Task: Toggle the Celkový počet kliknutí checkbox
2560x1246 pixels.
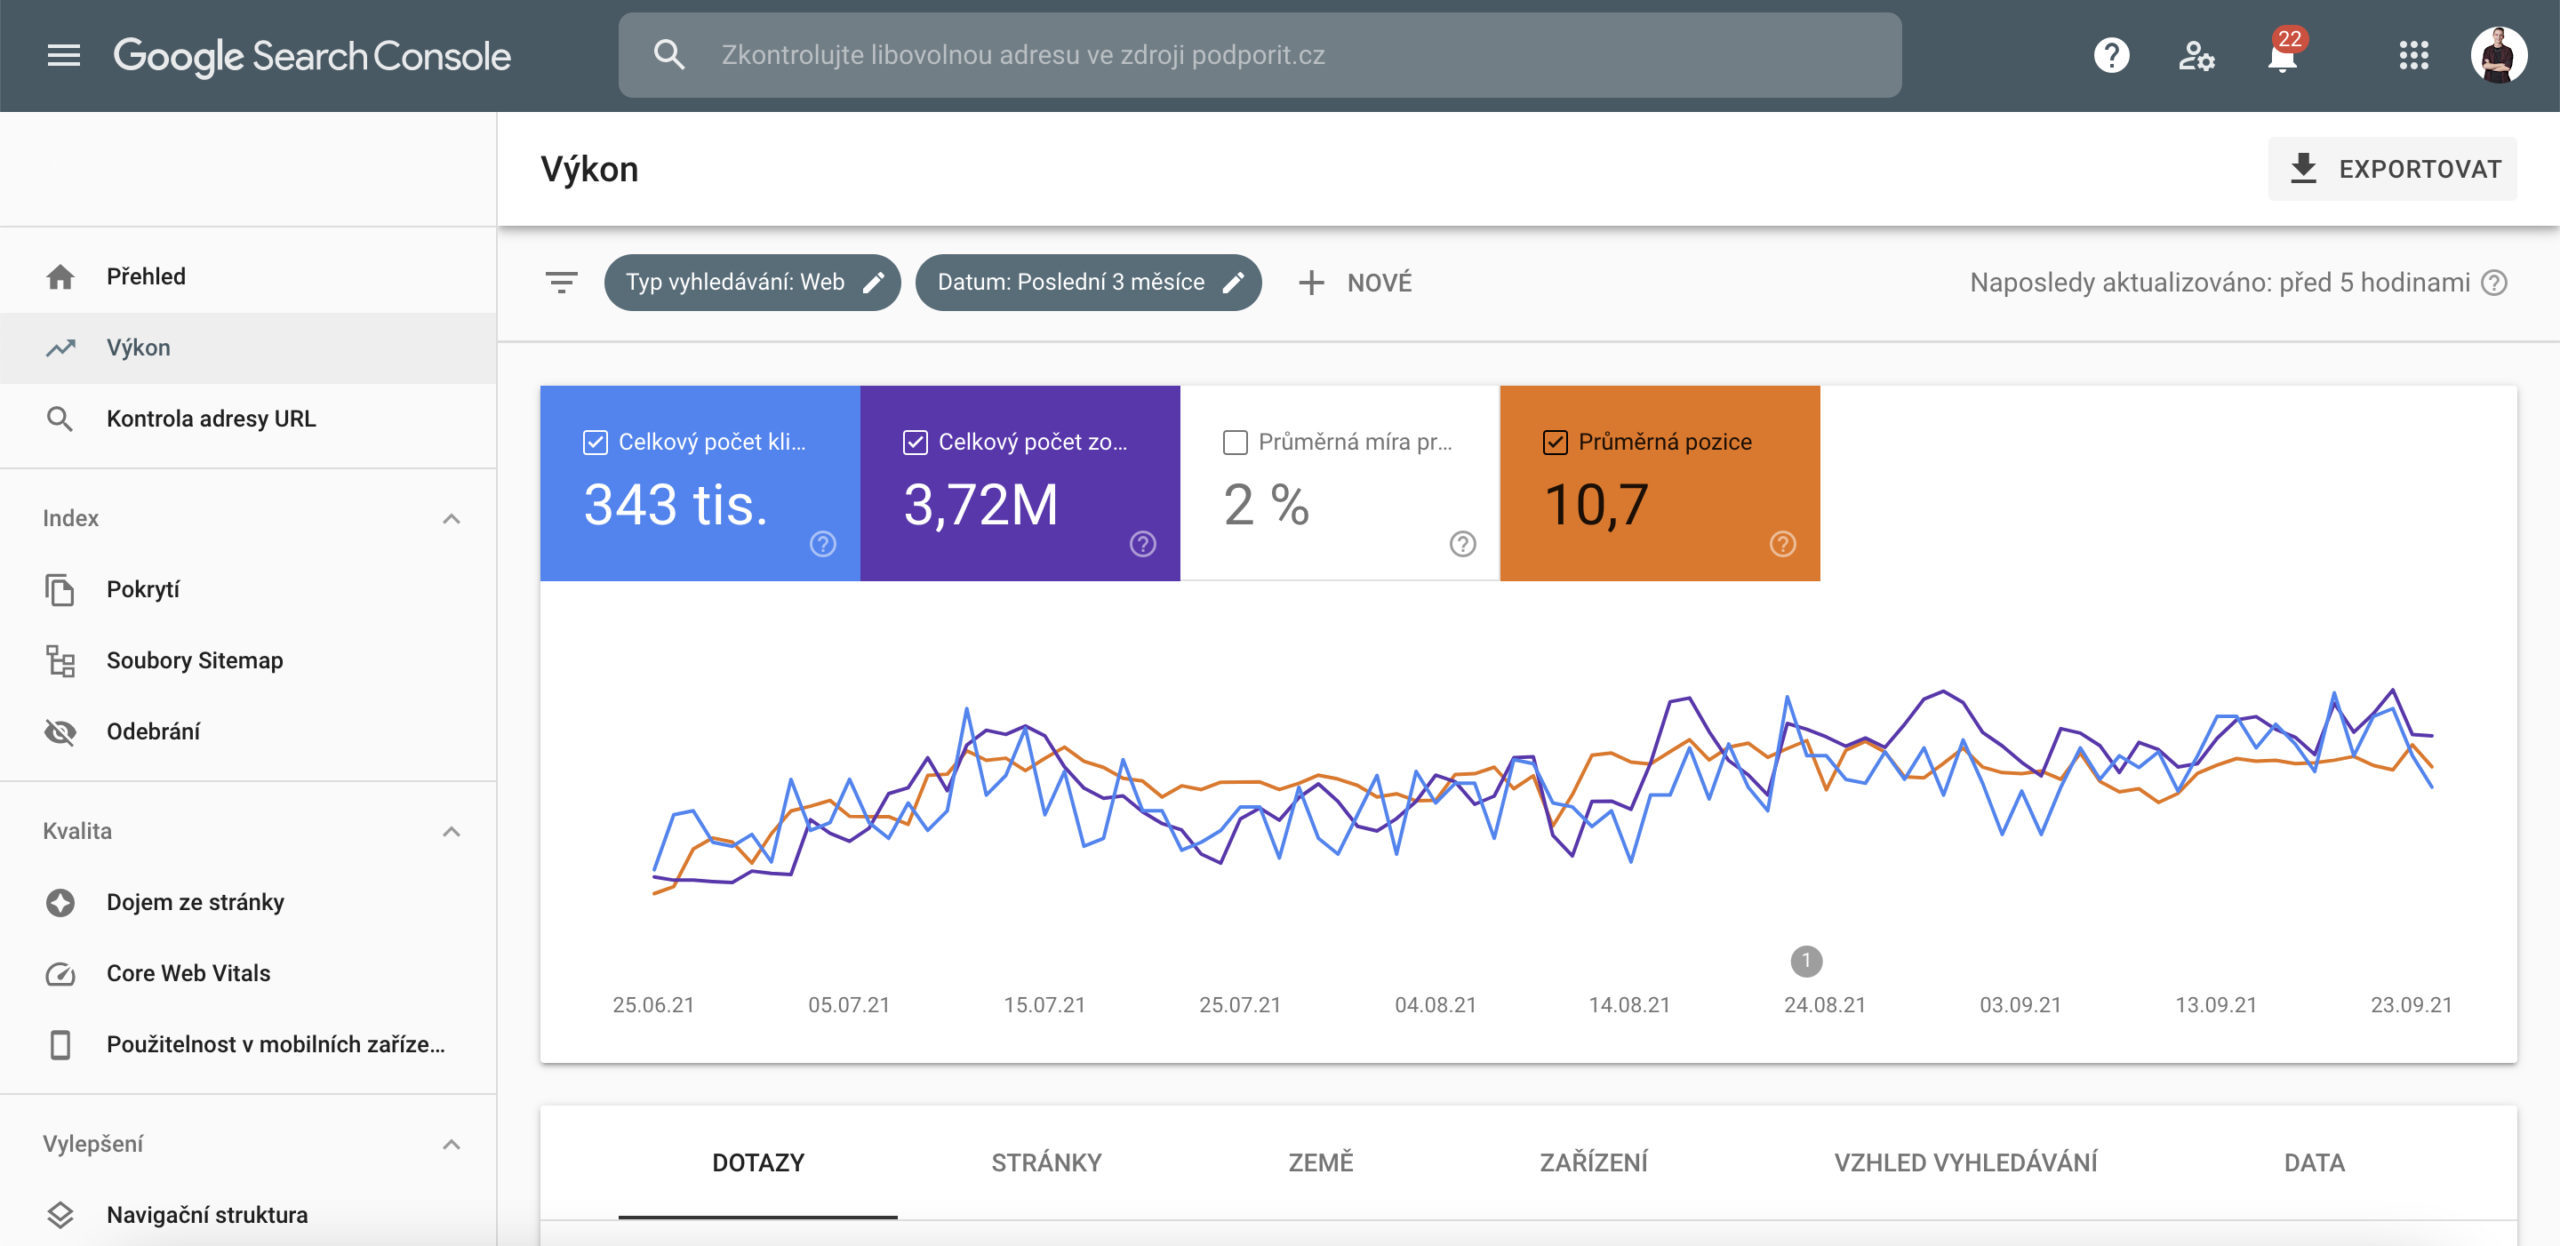Action: coord(593,441)
